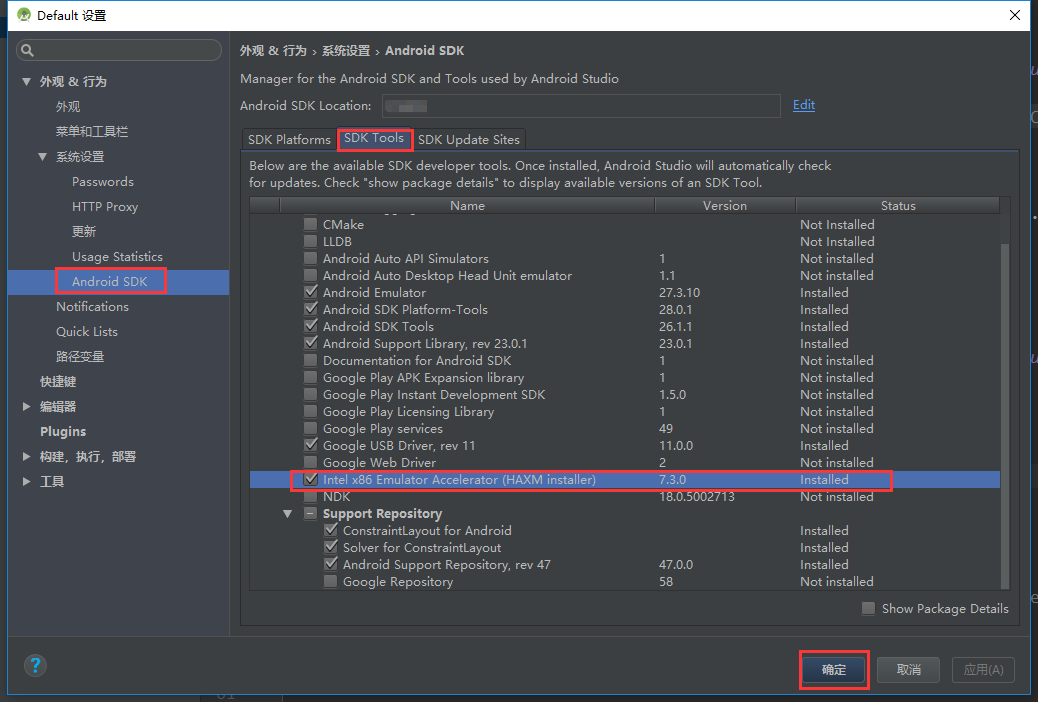This screenshot has width=1038, height=702.
Task: Check the NDK checkbox
Action: pos(310,496)
